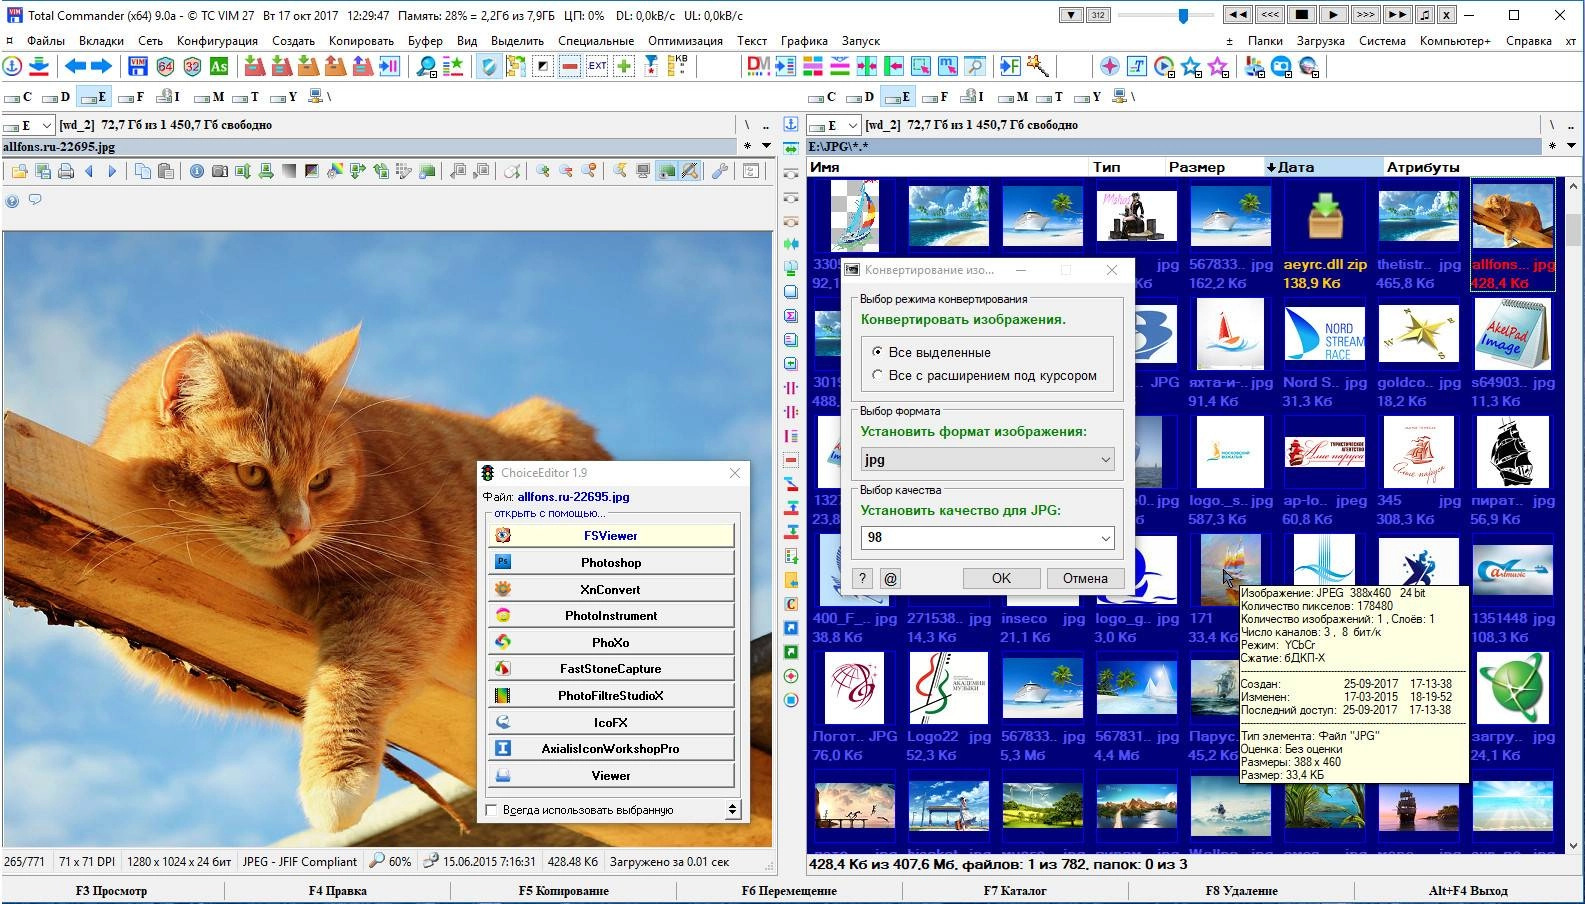Open the image format 'jpg' dropdown
The height and width of the screenshot is (904, 1585).
[x=987, y=460]
